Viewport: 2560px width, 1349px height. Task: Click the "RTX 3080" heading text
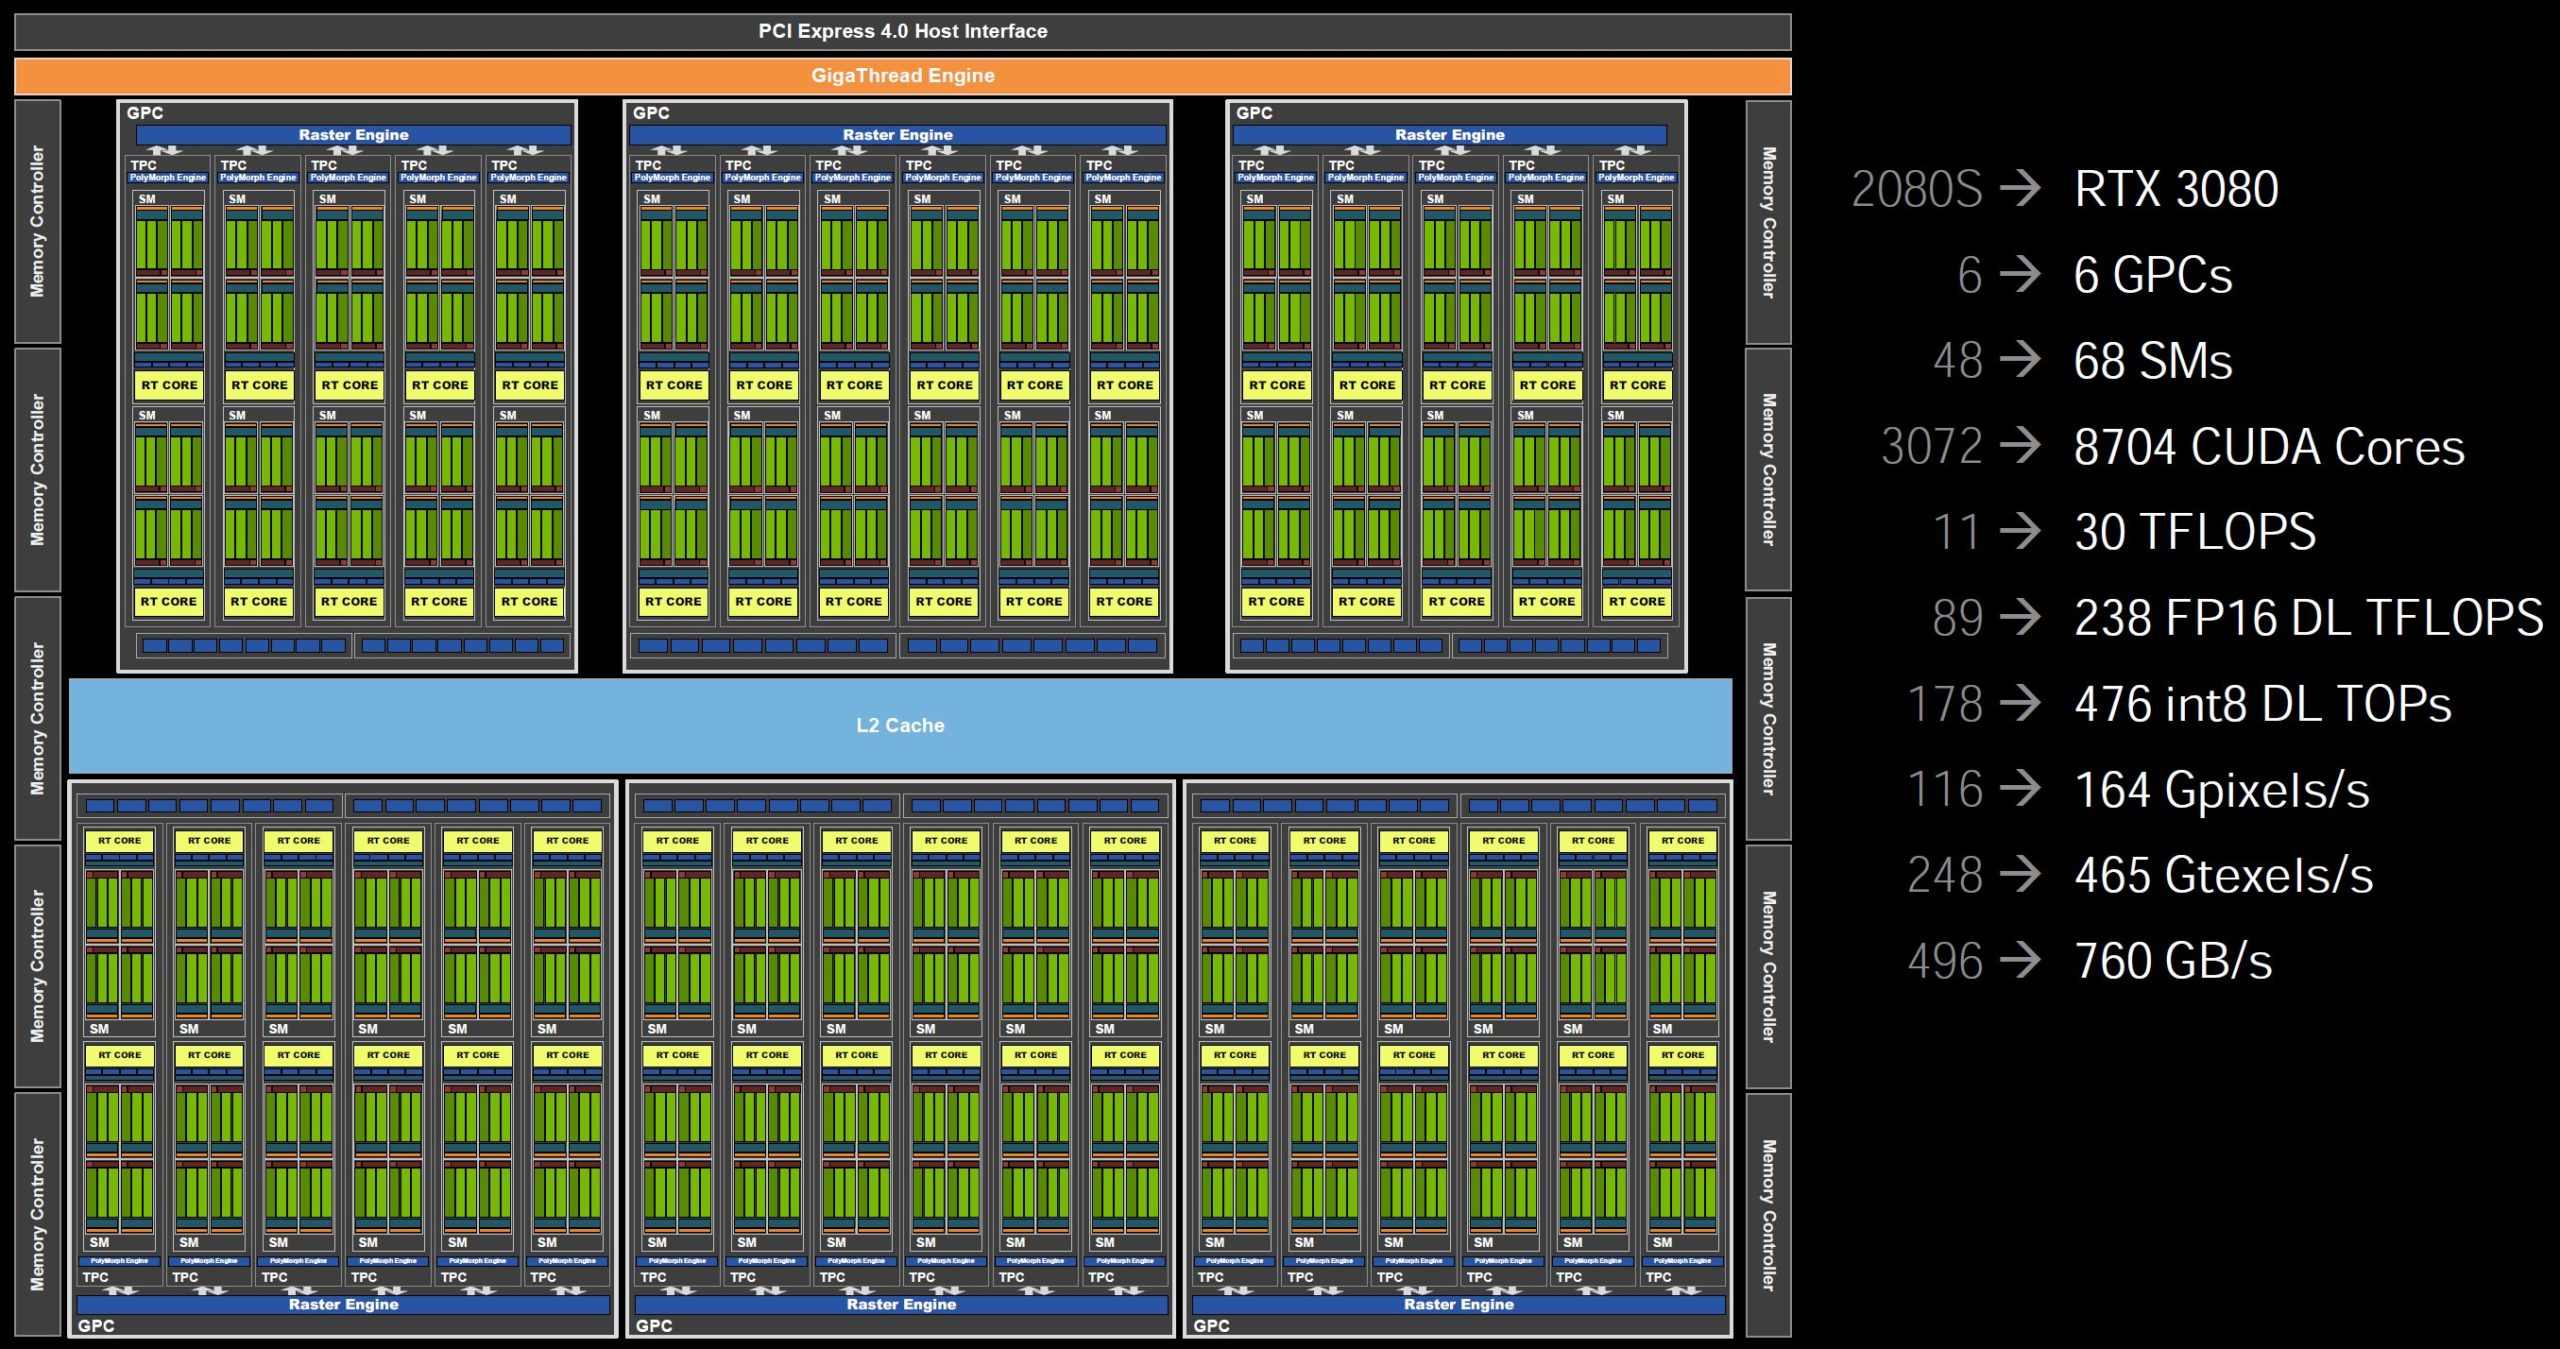point(2176,189)
